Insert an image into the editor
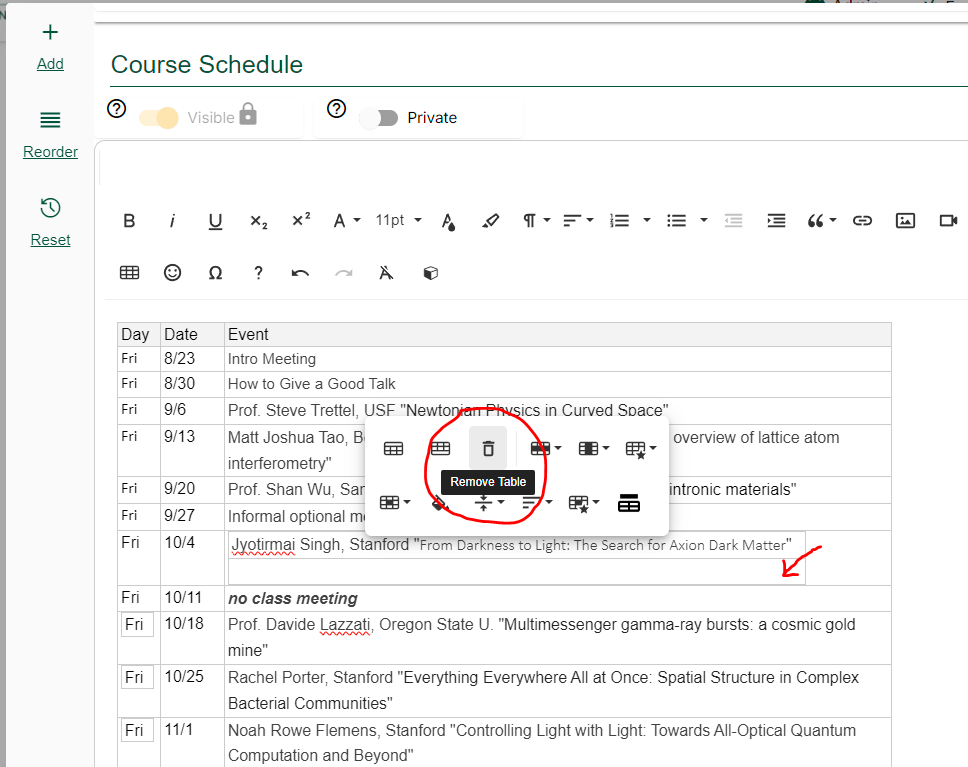968x767 pixels. (905, 220)
